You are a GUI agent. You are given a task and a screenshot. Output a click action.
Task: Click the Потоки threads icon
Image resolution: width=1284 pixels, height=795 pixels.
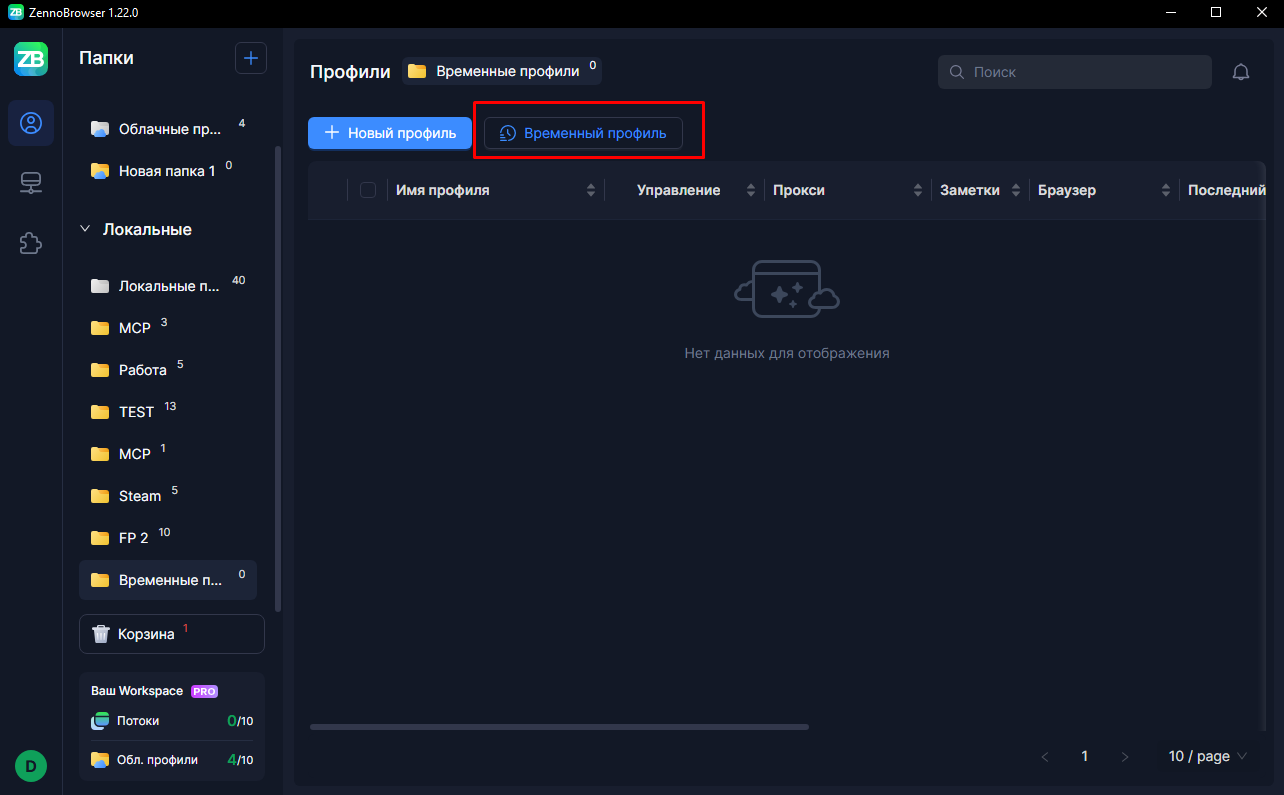click(x=100, y=721)
